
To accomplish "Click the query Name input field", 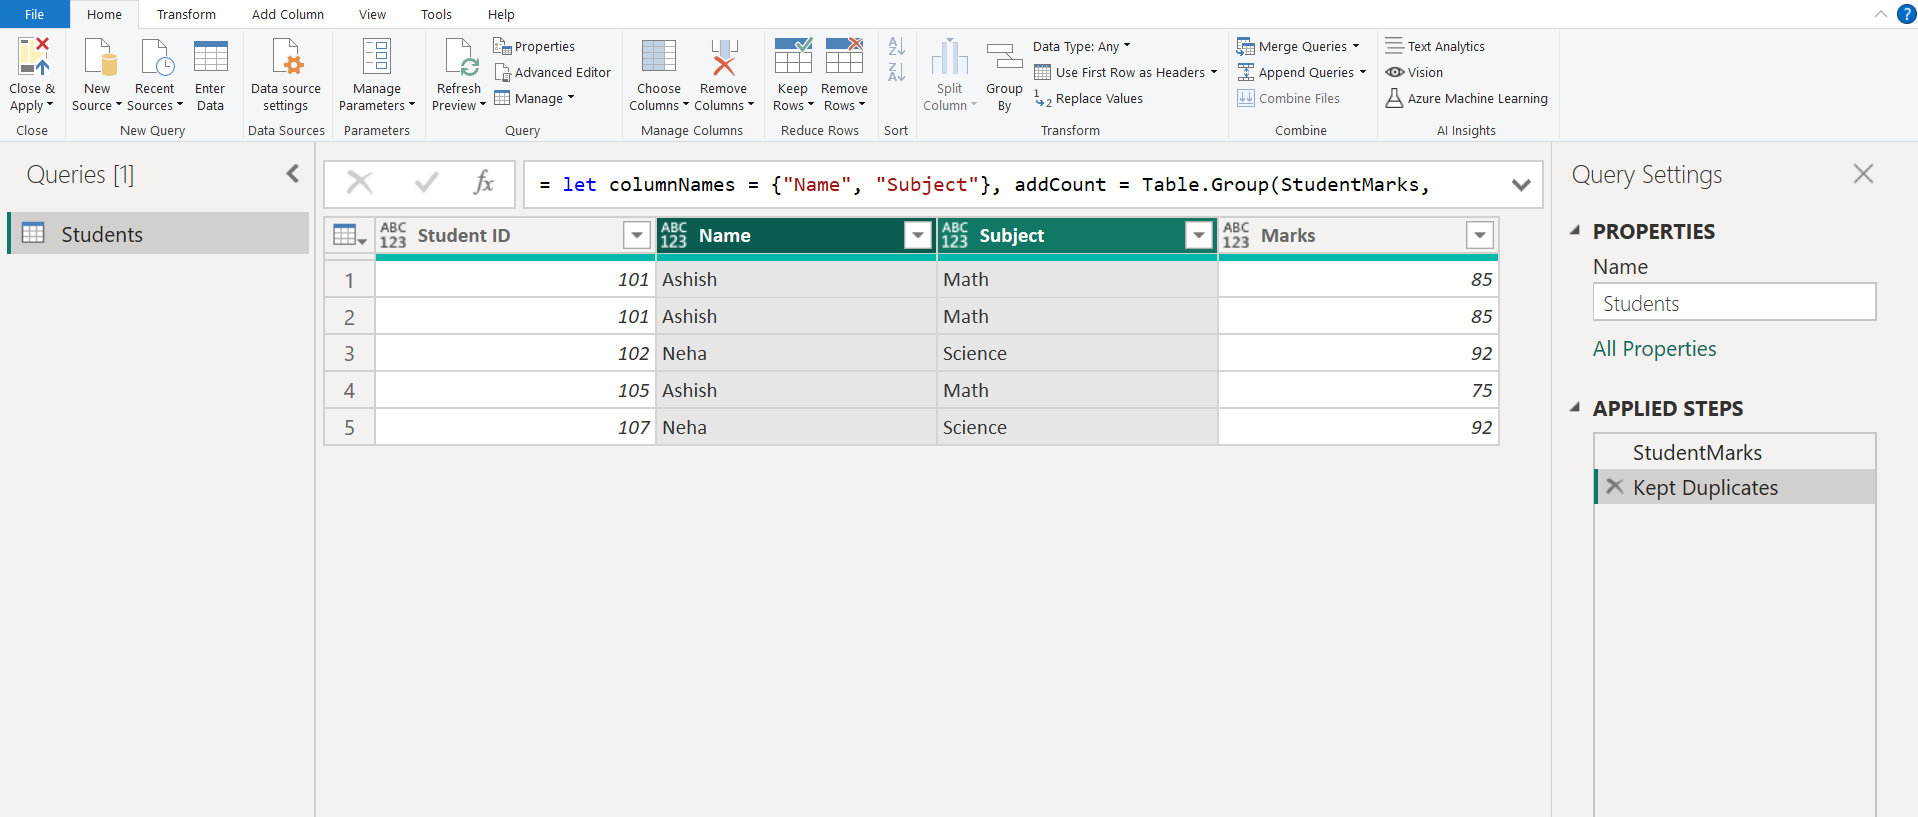I will tap(1733, 303).
